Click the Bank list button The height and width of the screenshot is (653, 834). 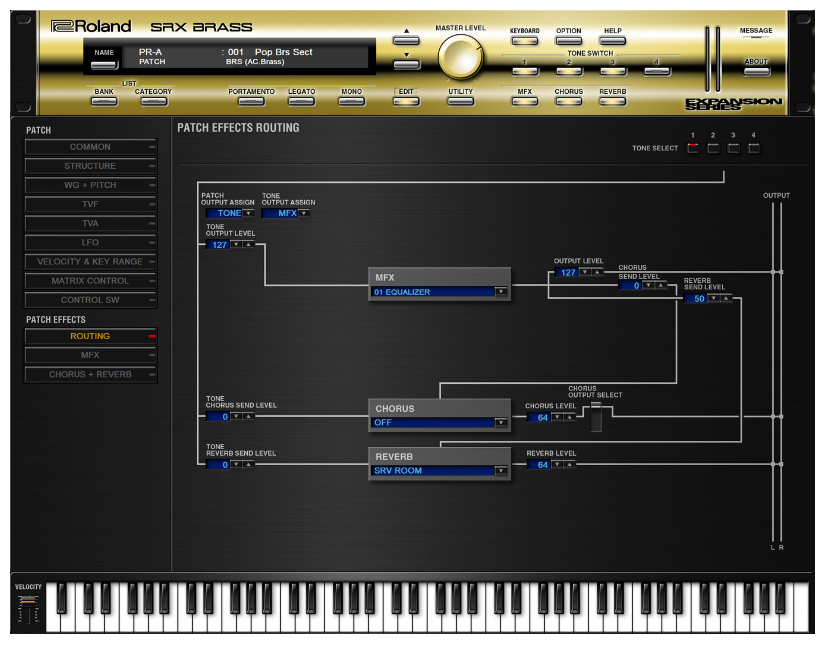(x=105, y=102)
